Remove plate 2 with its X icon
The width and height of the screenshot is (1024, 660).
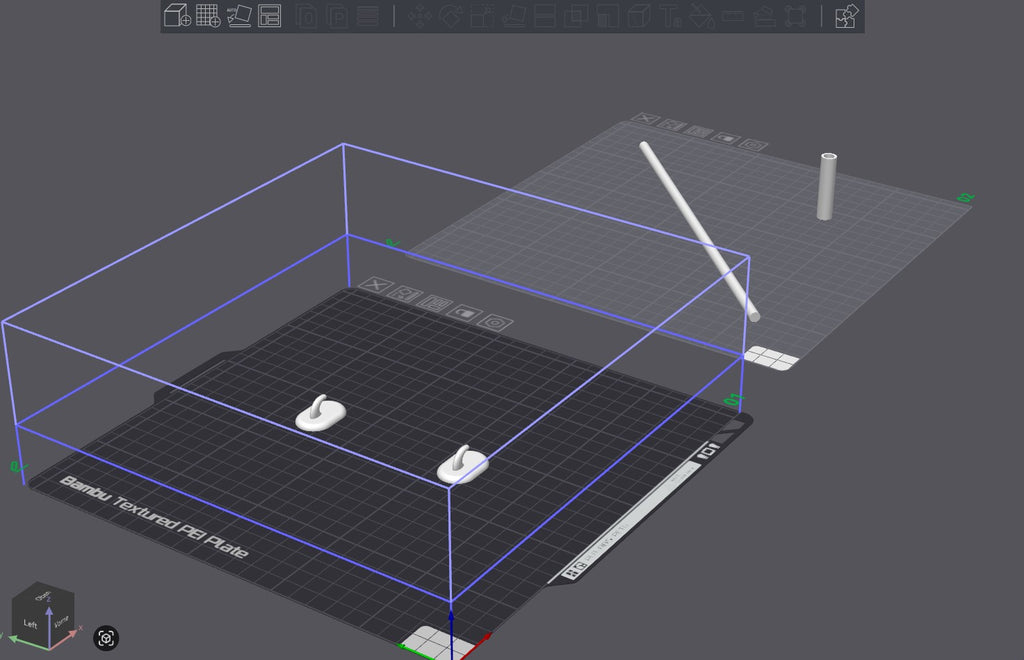pyautogui.click(x=645, y=118)
